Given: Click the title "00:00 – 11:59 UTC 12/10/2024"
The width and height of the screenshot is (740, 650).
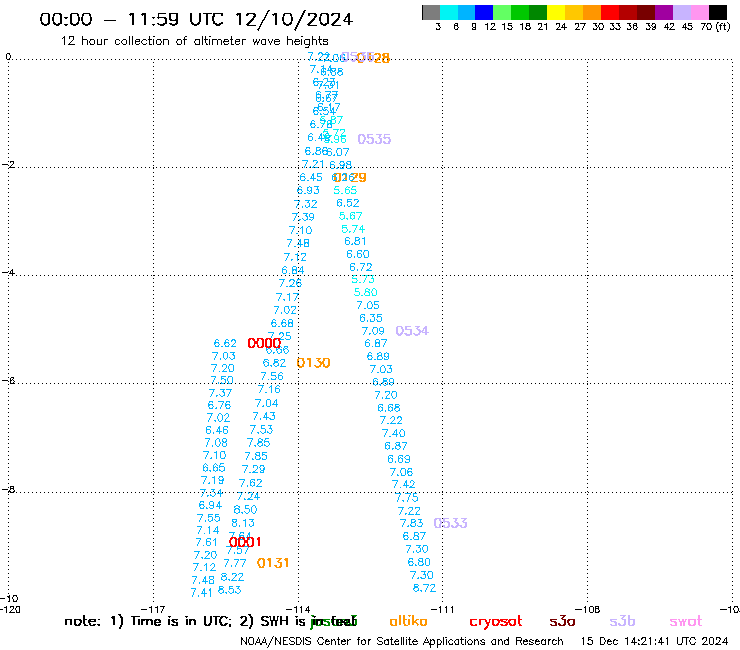Looking at the screenshot, I should (x=196, y=19).
